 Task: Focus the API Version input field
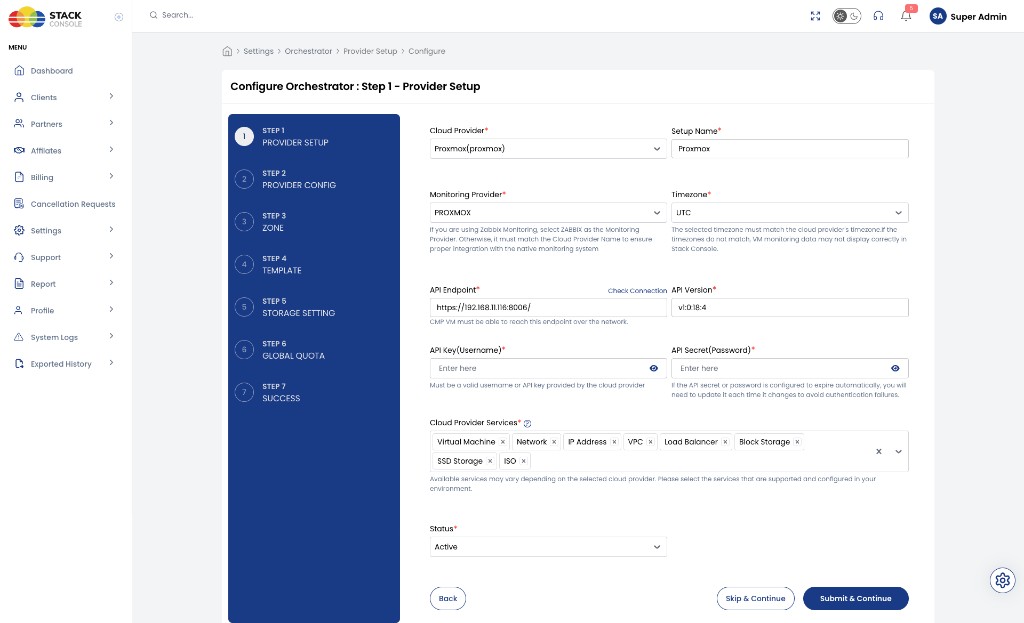[x=790, y=308]
